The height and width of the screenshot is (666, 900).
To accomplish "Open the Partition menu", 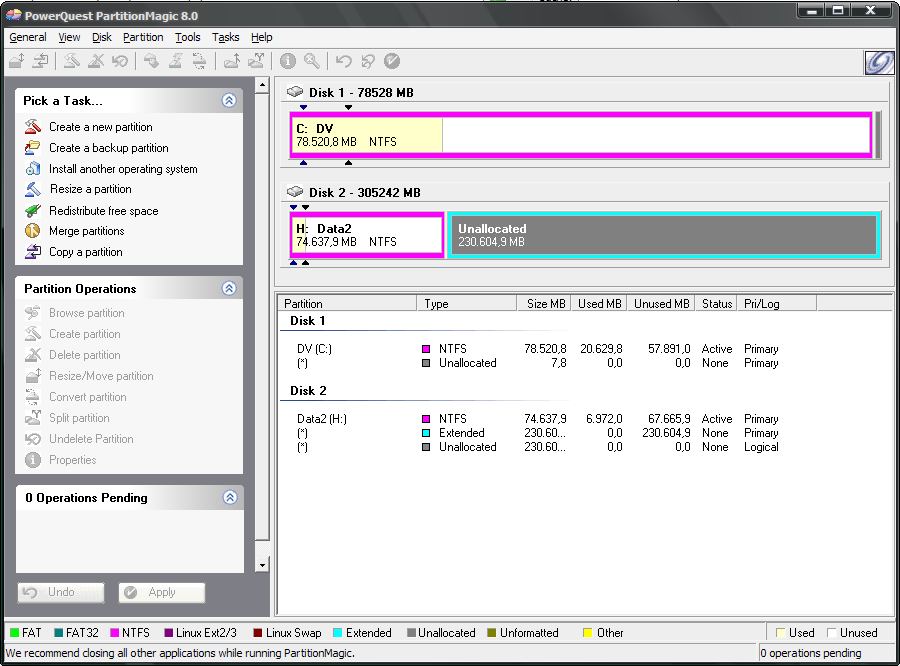I will (143, 37).
